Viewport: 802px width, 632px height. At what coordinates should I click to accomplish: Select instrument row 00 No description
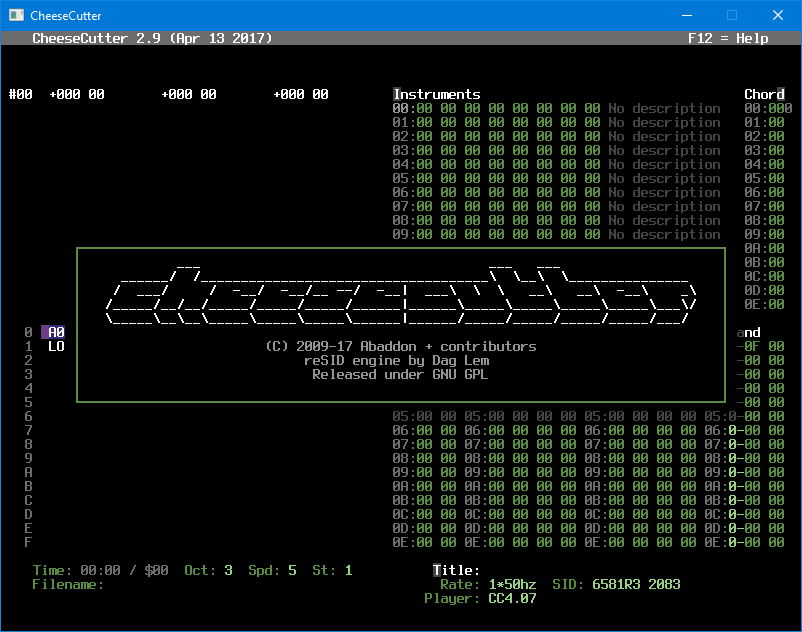click(556, 108)
